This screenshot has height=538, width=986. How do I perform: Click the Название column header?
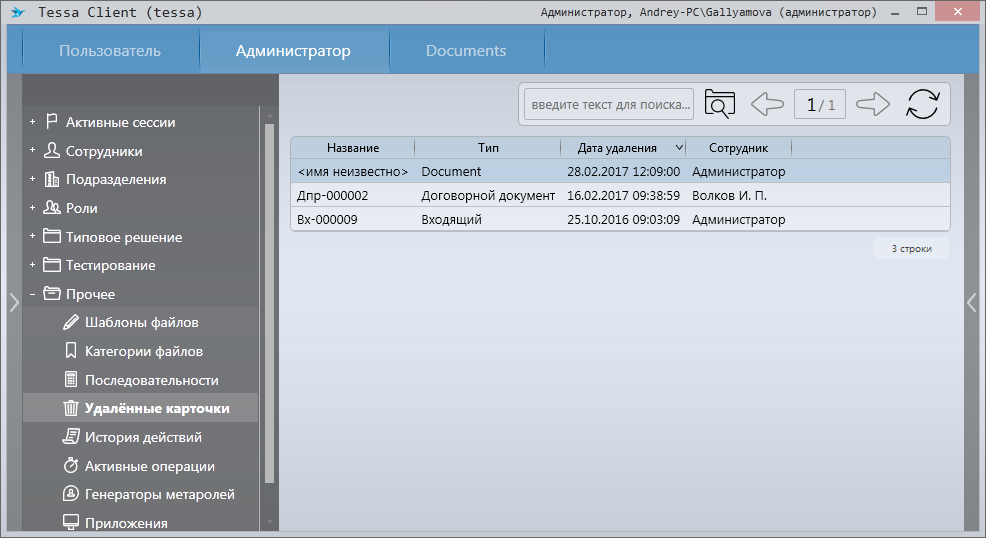tap(353, 148)
